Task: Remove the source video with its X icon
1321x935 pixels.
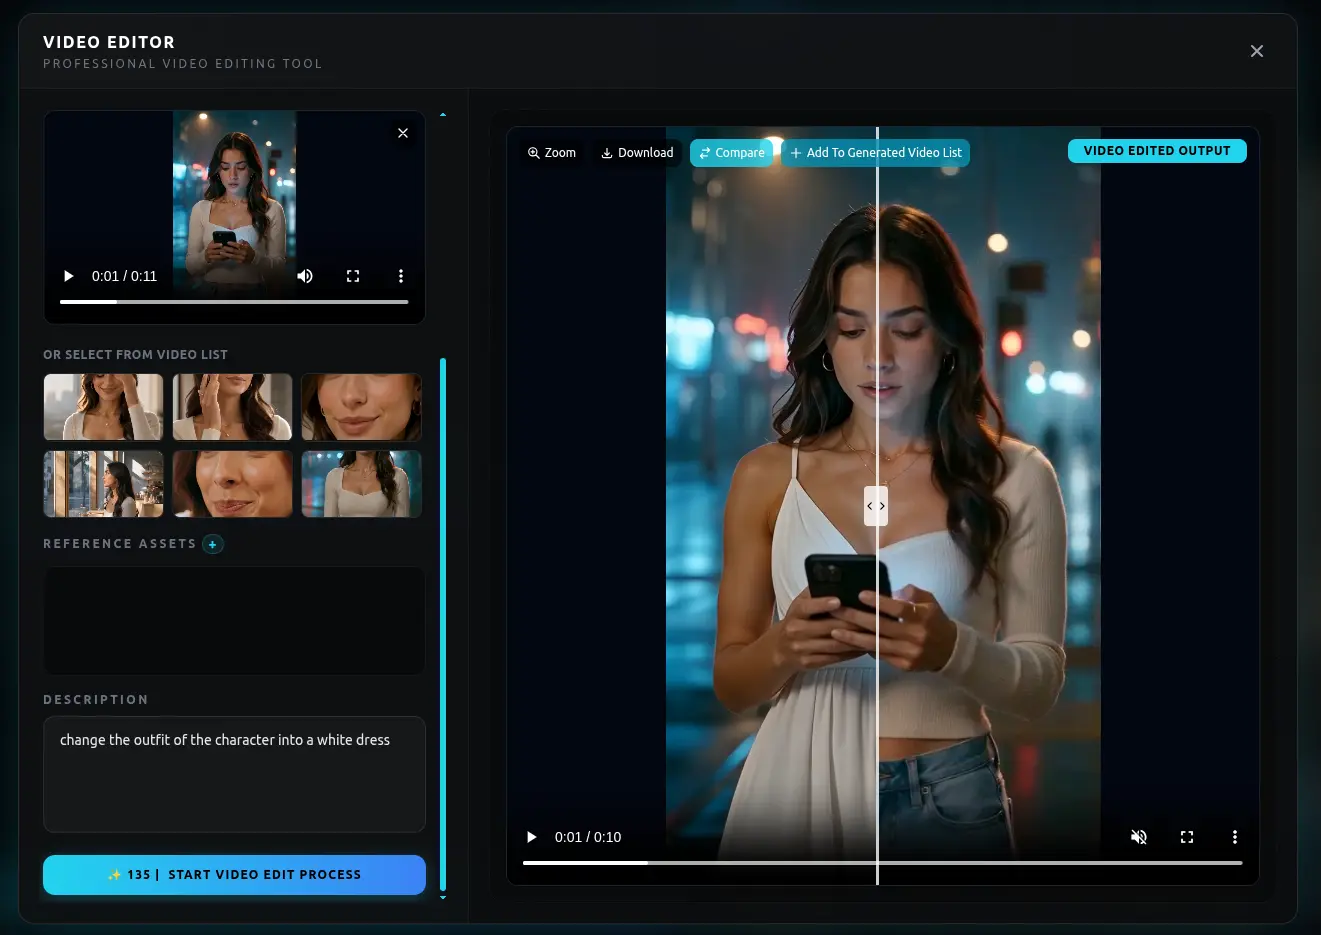Action: [403, 133]
